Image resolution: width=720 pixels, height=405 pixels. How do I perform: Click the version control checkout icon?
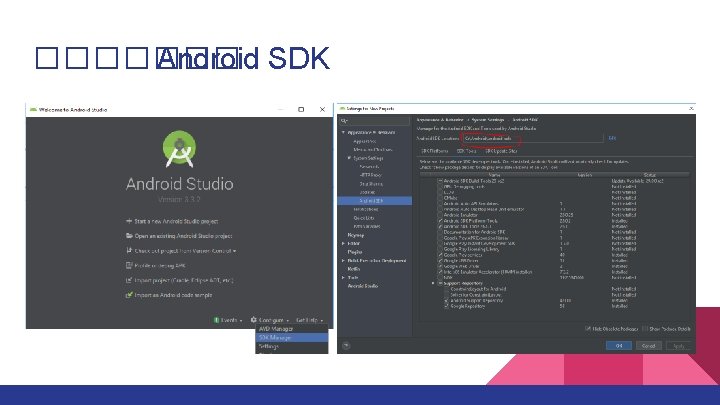(x=129, y=251)
